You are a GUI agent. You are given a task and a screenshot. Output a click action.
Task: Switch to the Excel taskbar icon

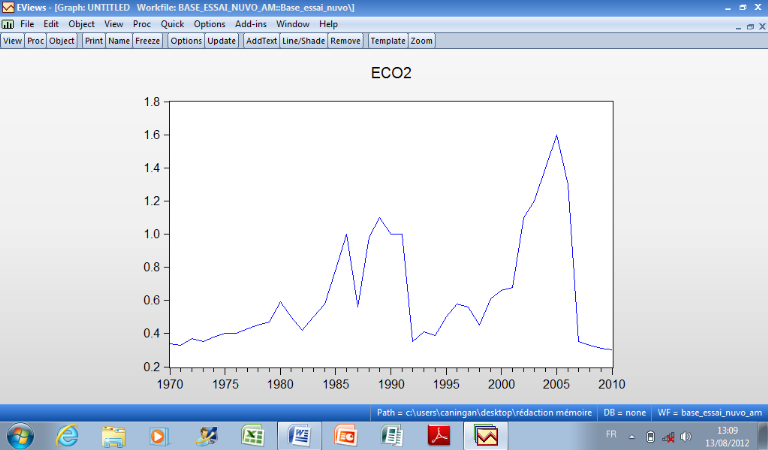253,436
